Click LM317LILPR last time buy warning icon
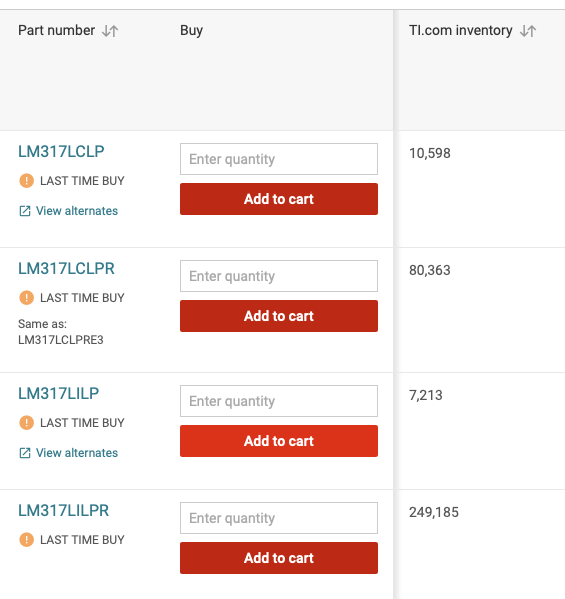The width and height of the screenshot is (565, 599). (26, 540)
